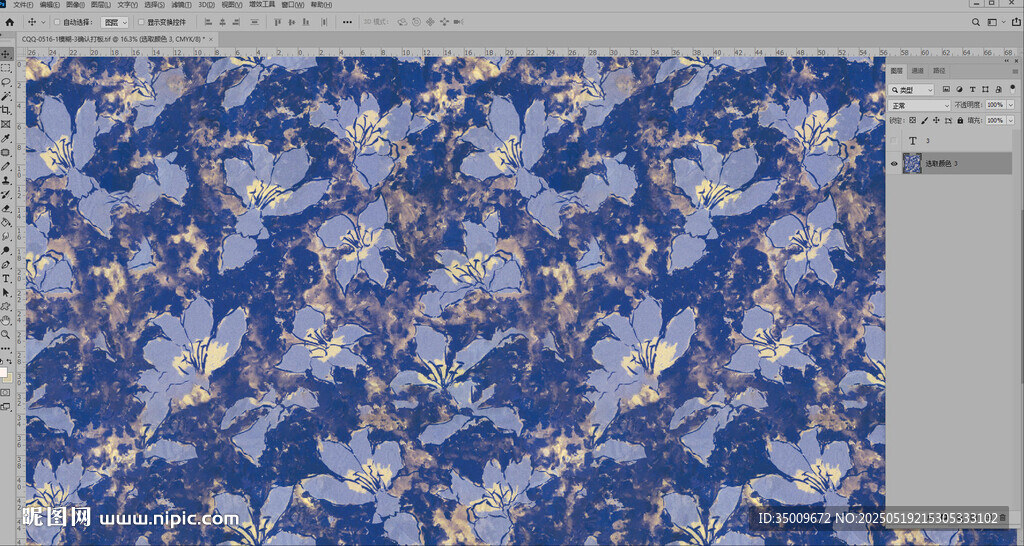The height and width of the screenshot is (546, 1024).
Task: Enable the 自动选择 checkbox
Action: tap(57, 22)
